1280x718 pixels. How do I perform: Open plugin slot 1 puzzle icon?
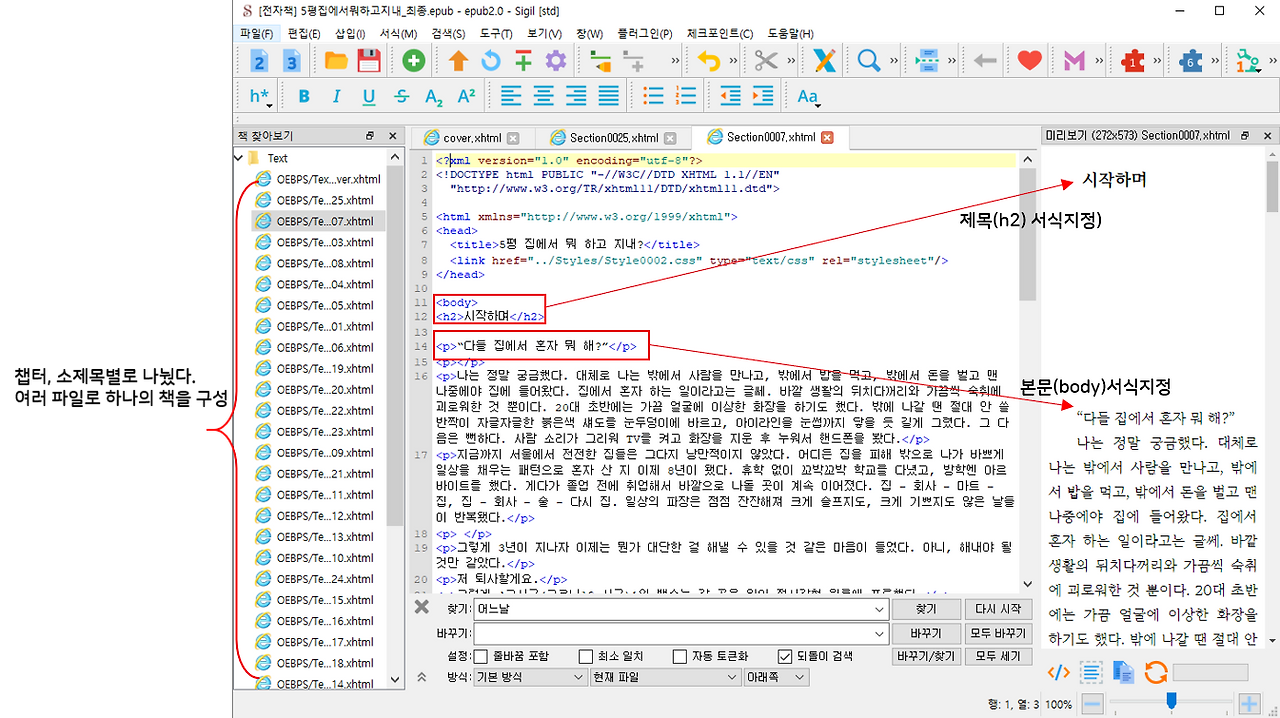pos(1132,61)
